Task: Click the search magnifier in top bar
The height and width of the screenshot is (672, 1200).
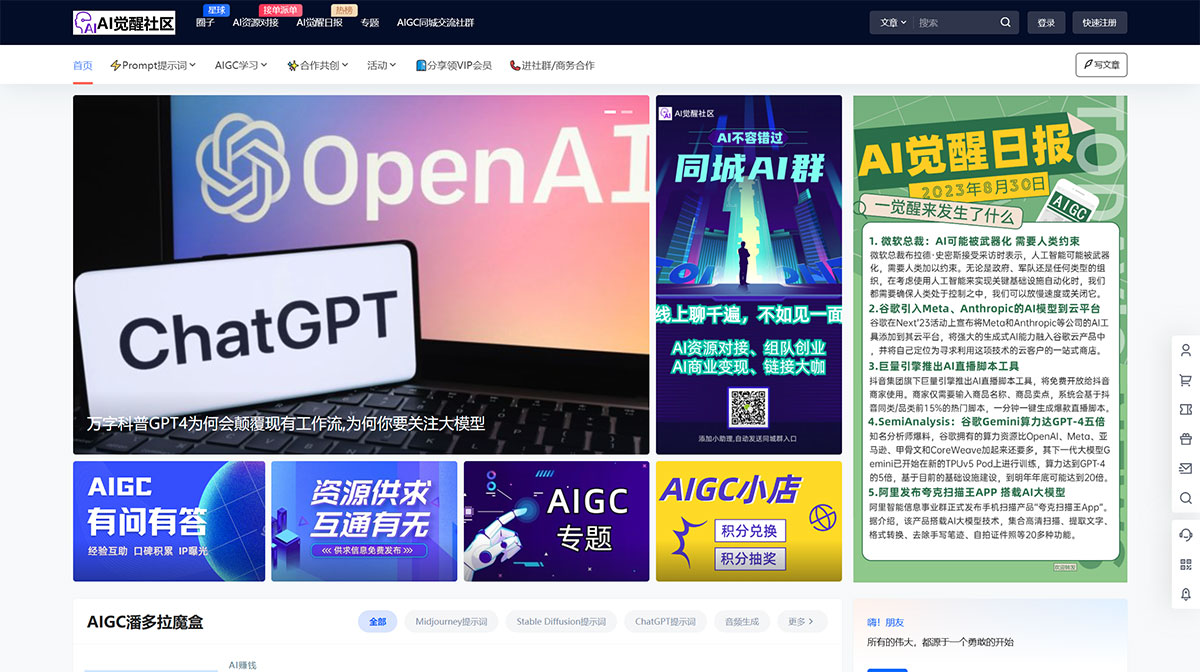Action: 1004,21
